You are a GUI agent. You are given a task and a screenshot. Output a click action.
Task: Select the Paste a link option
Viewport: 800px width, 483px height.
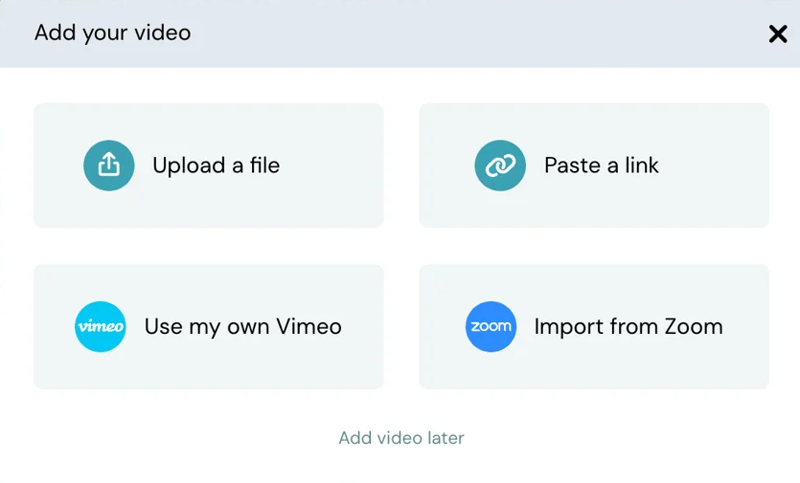click(x=594, y=165)
